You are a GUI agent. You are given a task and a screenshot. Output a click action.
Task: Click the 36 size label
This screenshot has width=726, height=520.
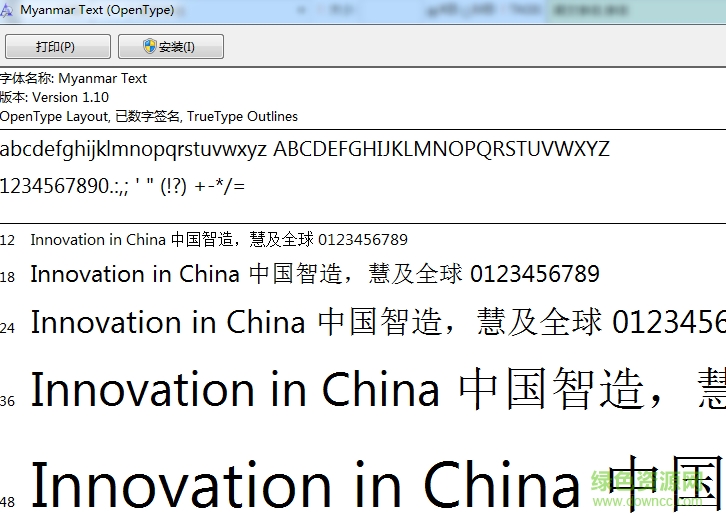pyautogui.click(x=7, y=401)
